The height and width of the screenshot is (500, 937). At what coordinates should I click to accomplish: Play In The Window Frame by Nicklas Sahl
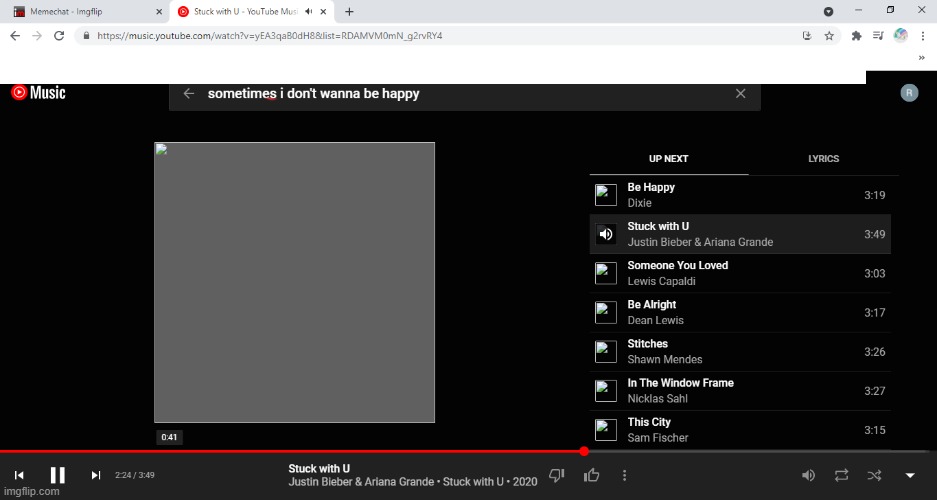tap(740, 391)
